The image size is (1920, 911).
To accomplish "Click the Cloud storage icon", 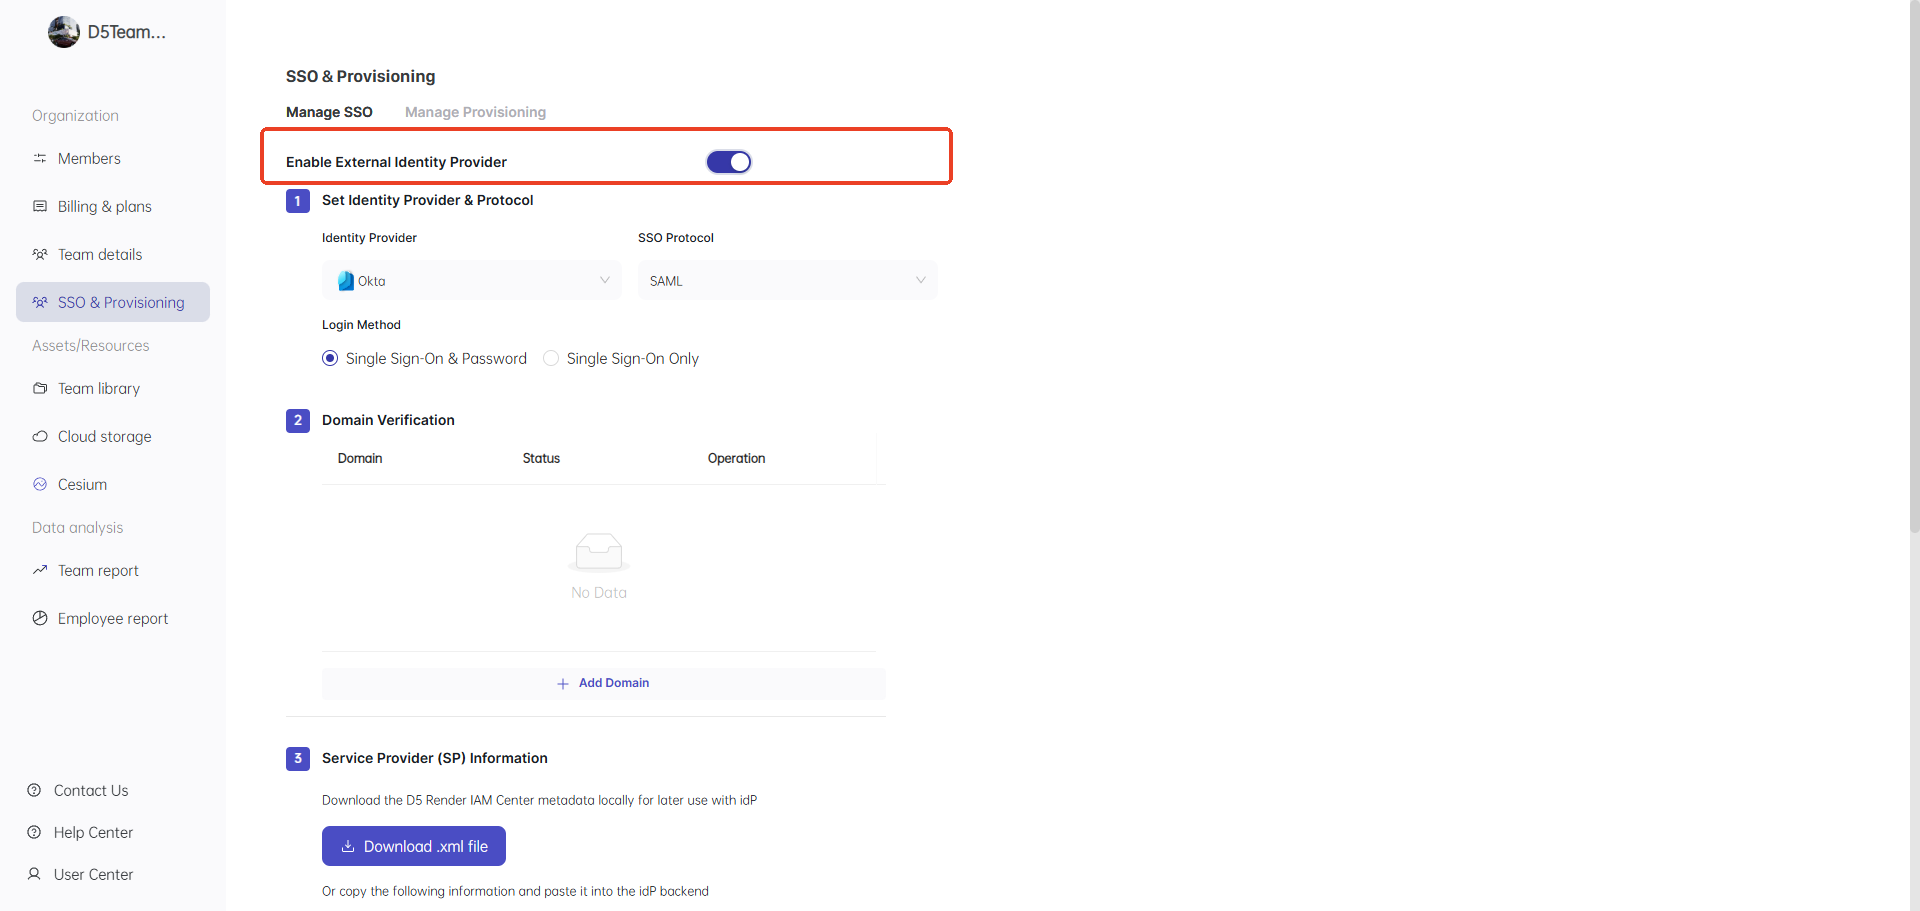I will click(x=40, y=437).
